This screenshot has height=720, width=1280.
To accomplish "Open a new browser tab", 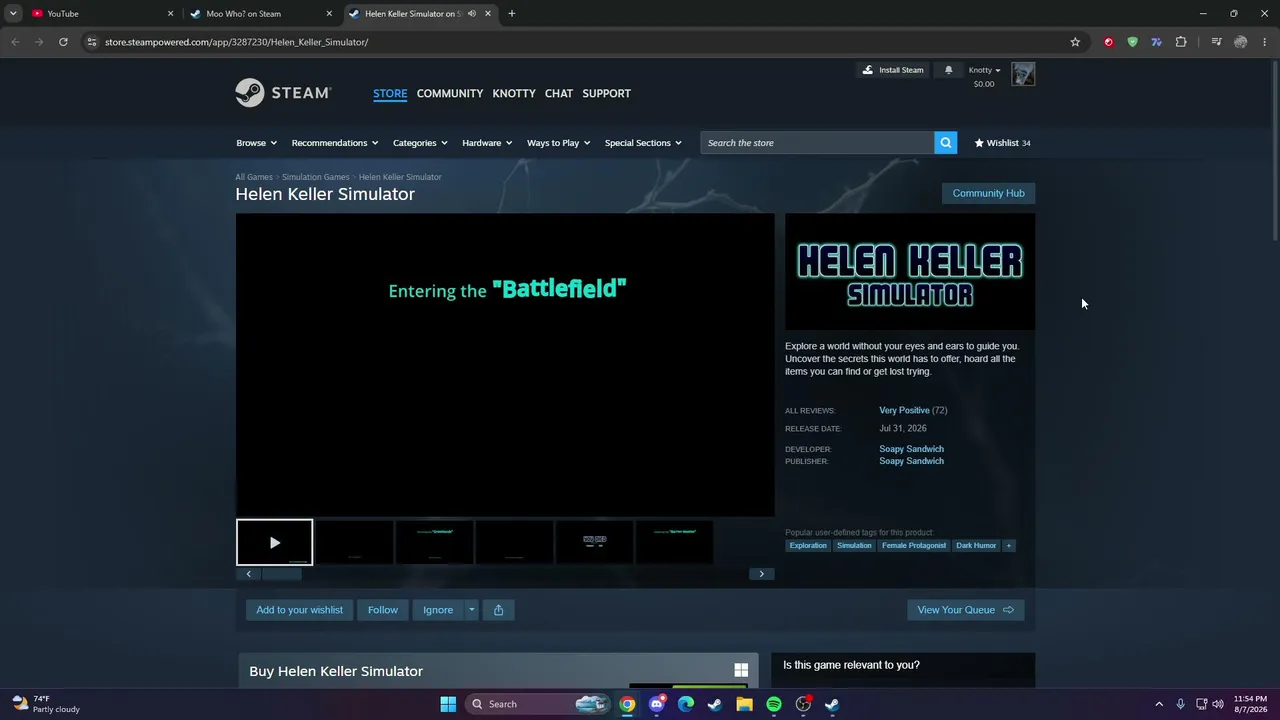I will point(511,14).
